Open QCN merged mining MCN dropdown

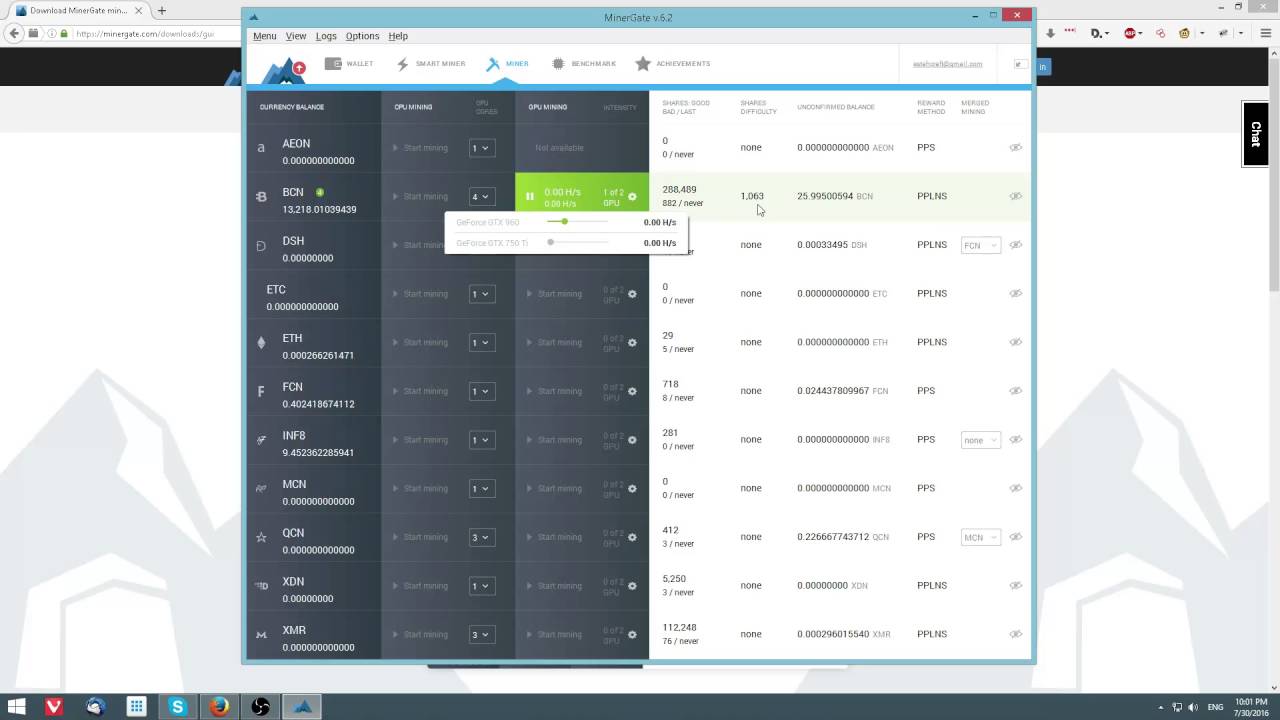coord(980,537)
